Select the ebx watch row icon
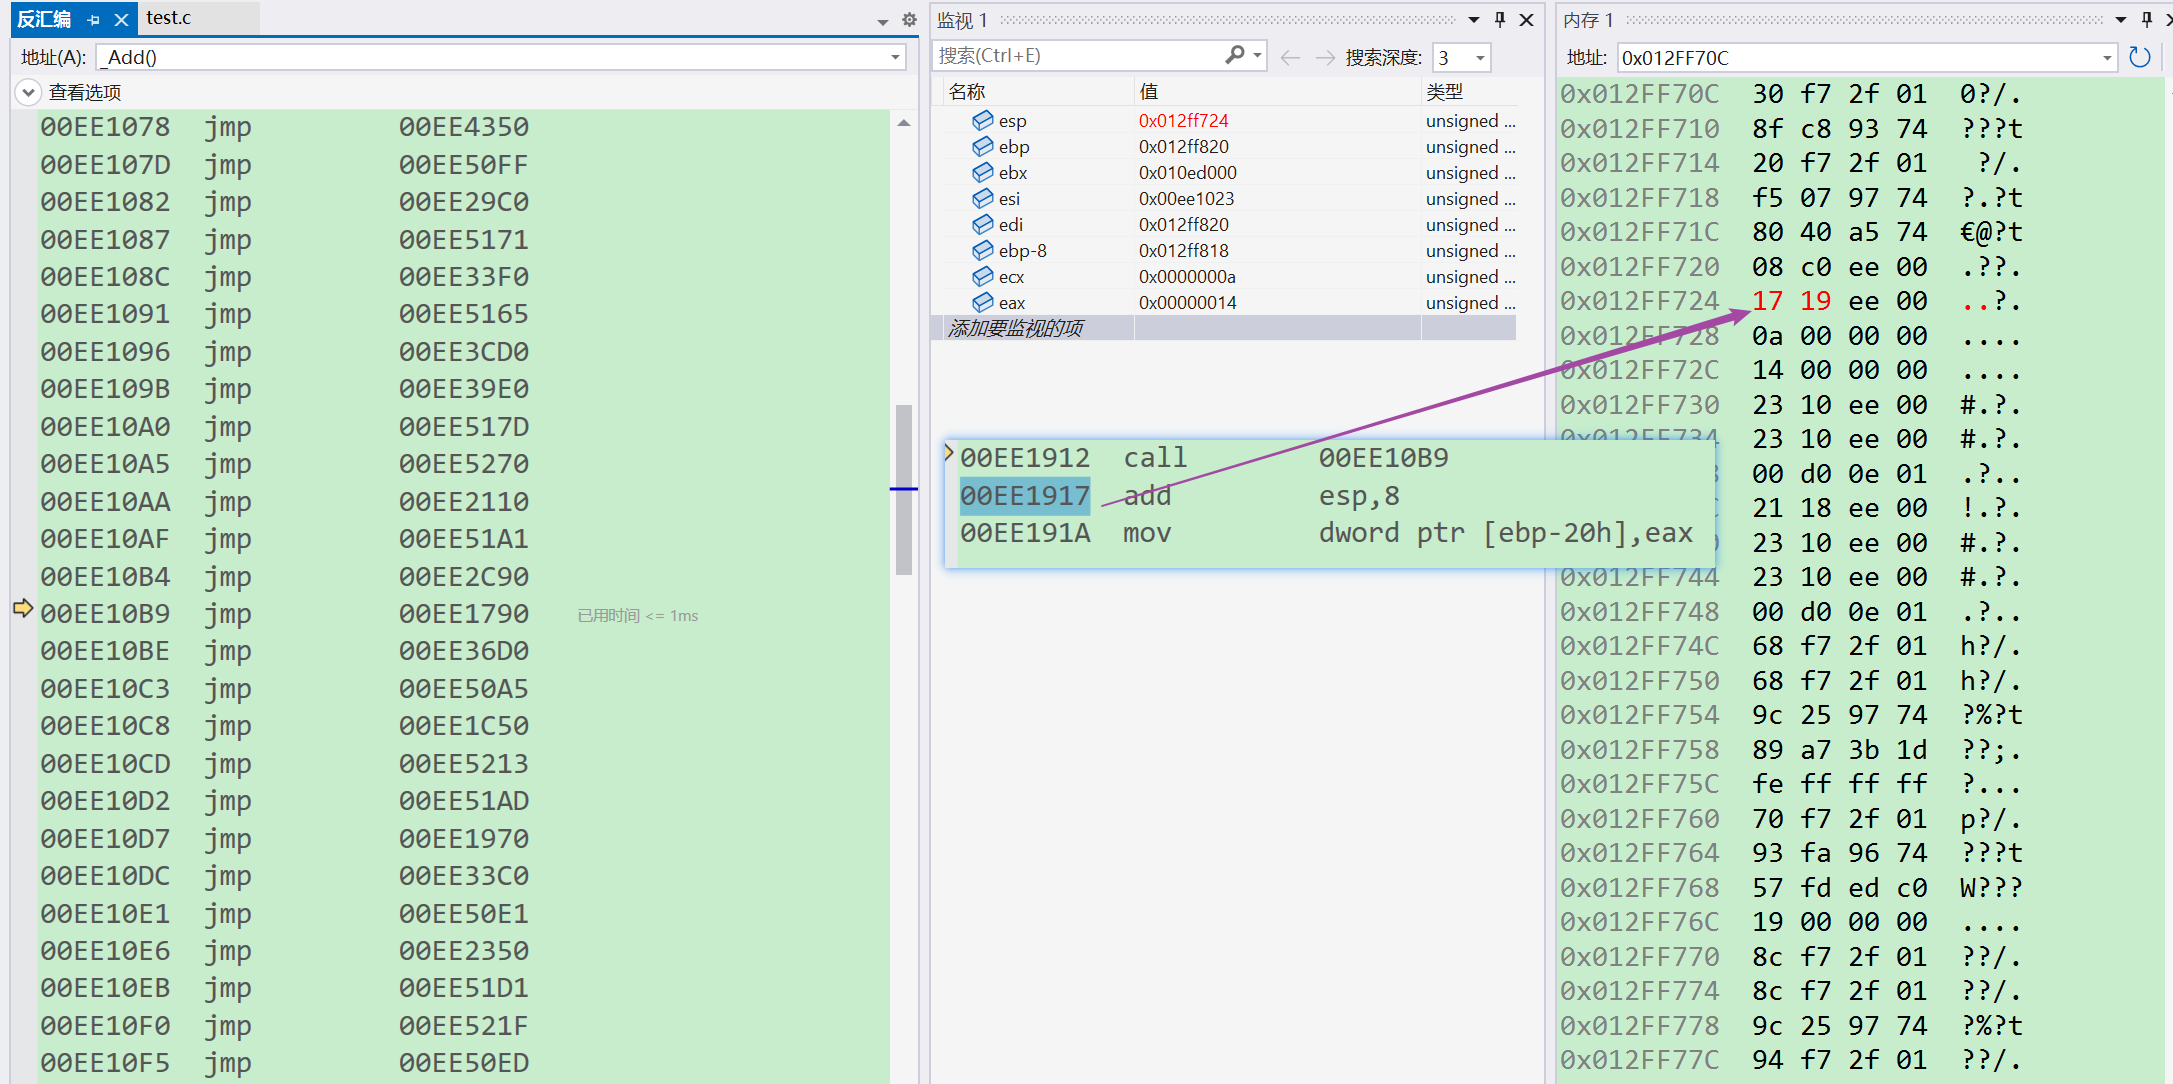Image resolution: width=2173 pixels, height=1084 pixels. coord(983,172)
